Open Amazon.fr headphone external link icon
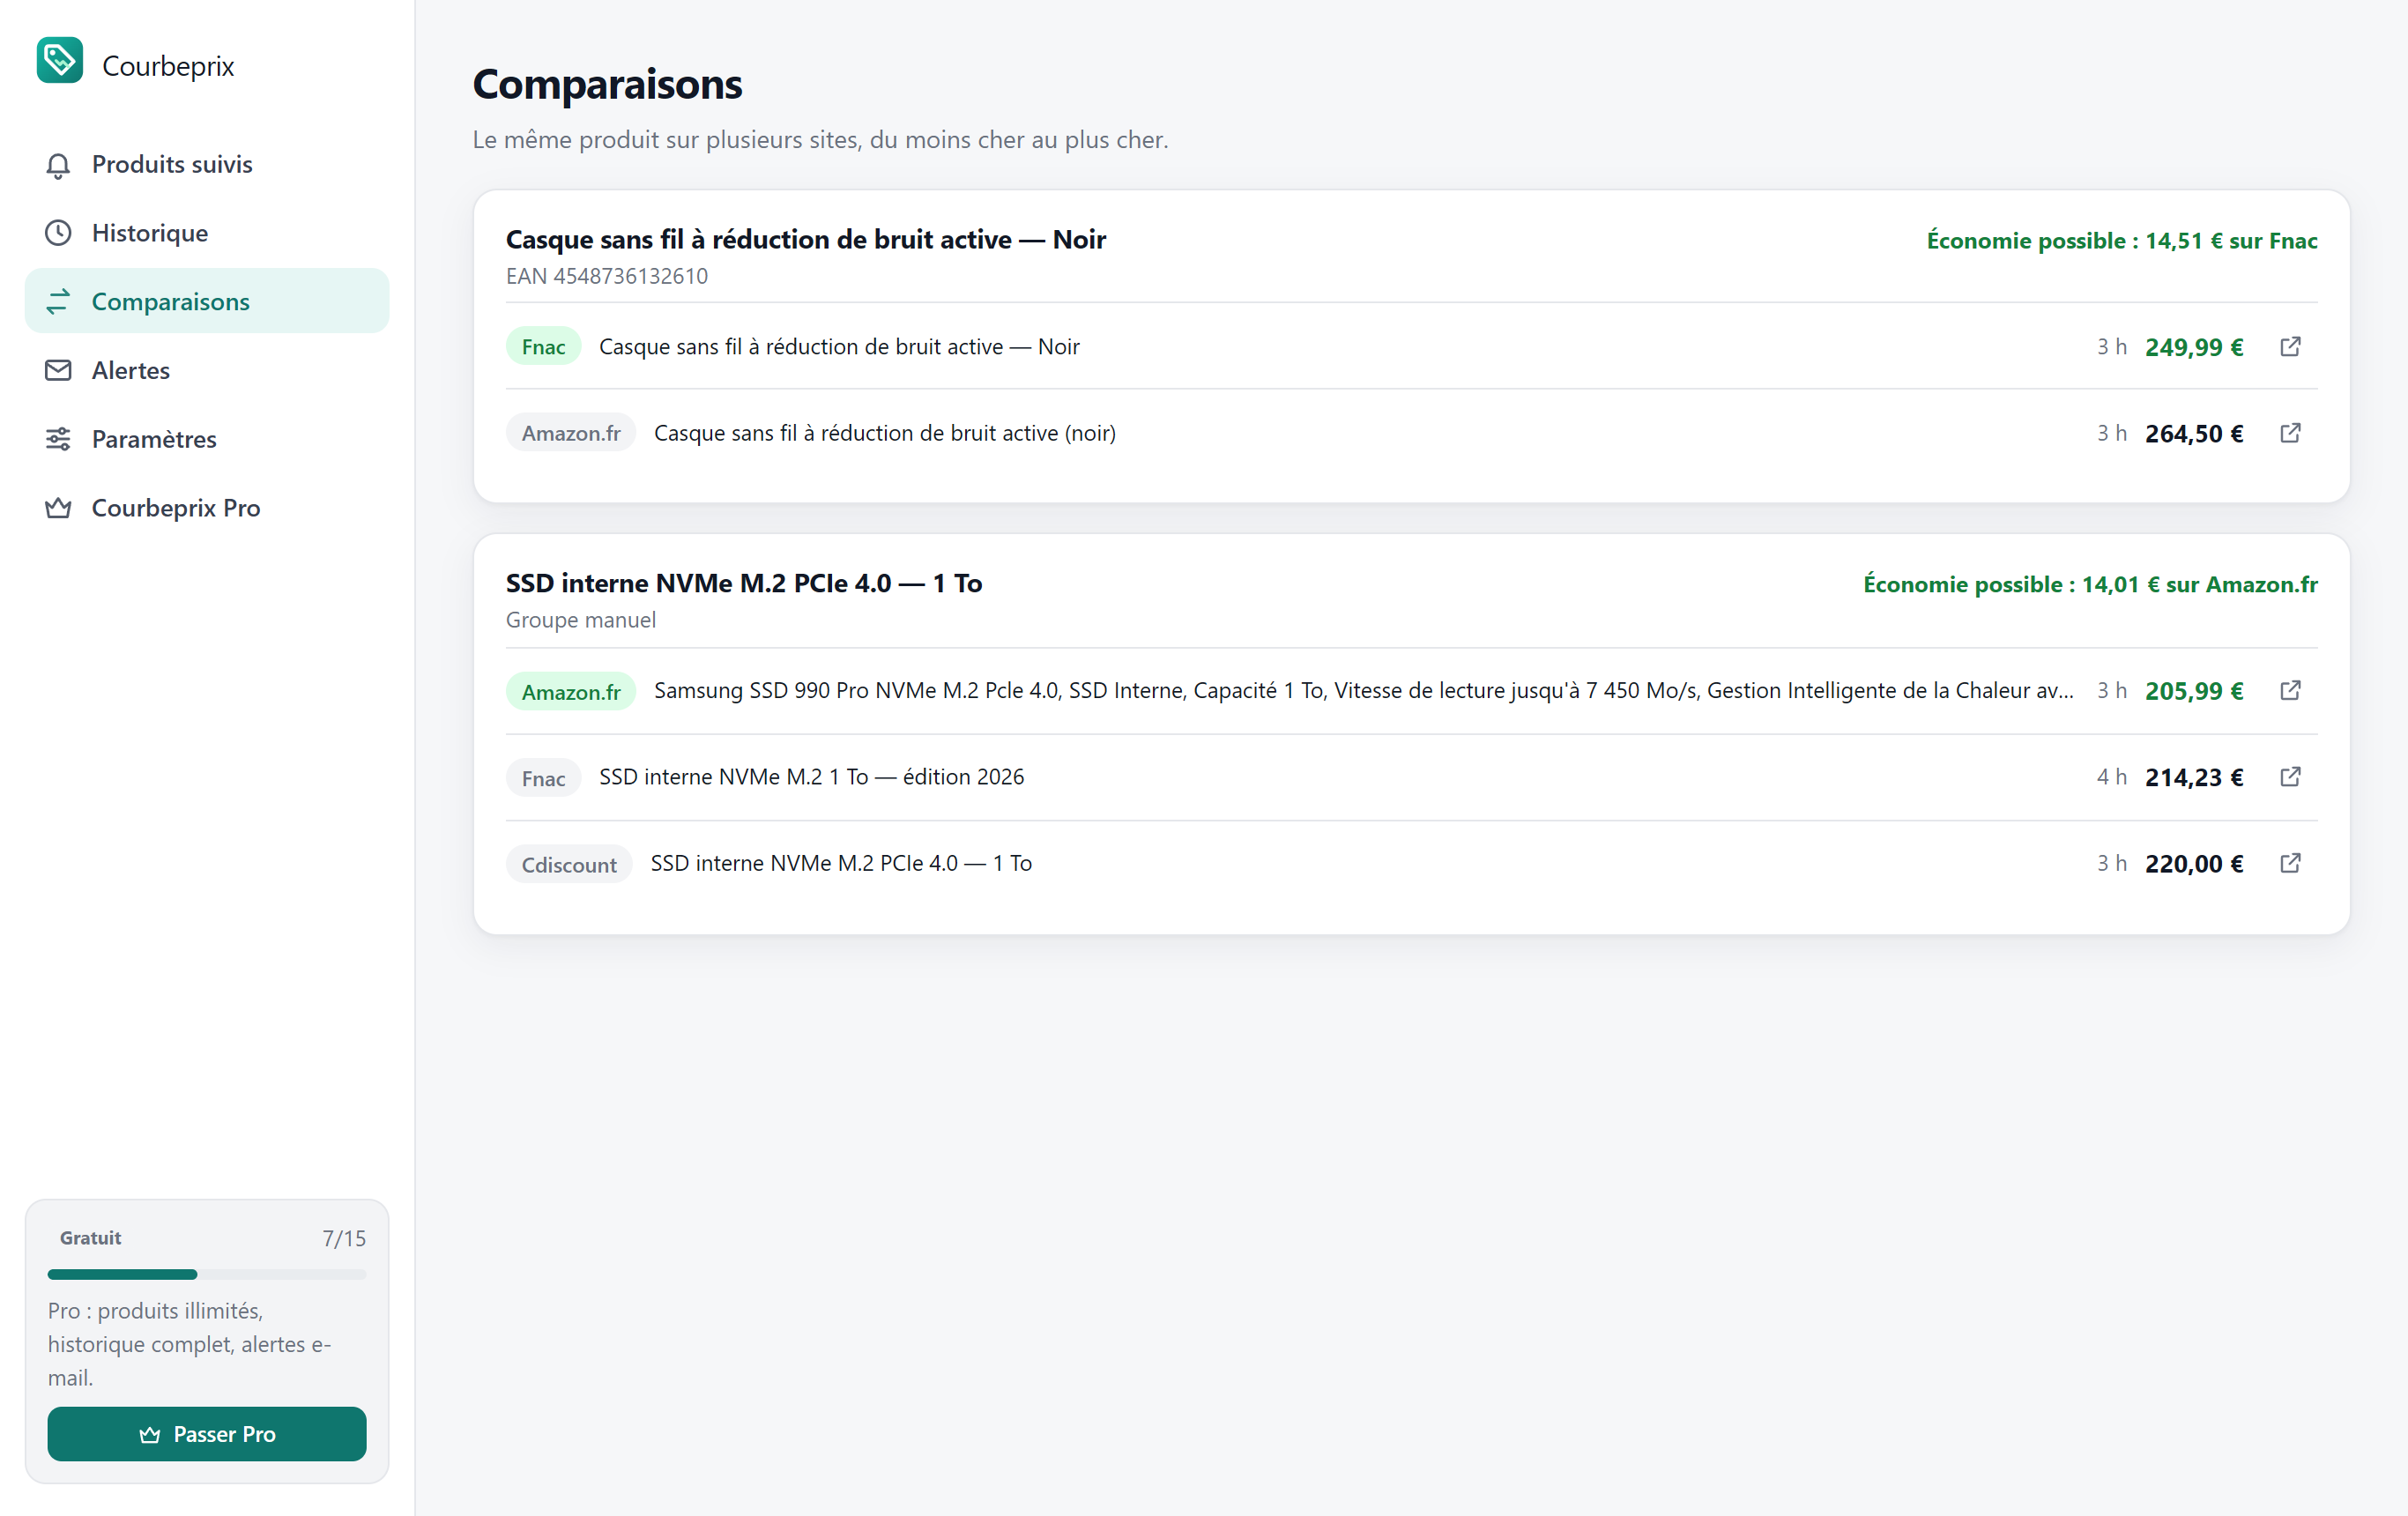The height and width of the screenshot is (1516, 2408). [2290, 432]
